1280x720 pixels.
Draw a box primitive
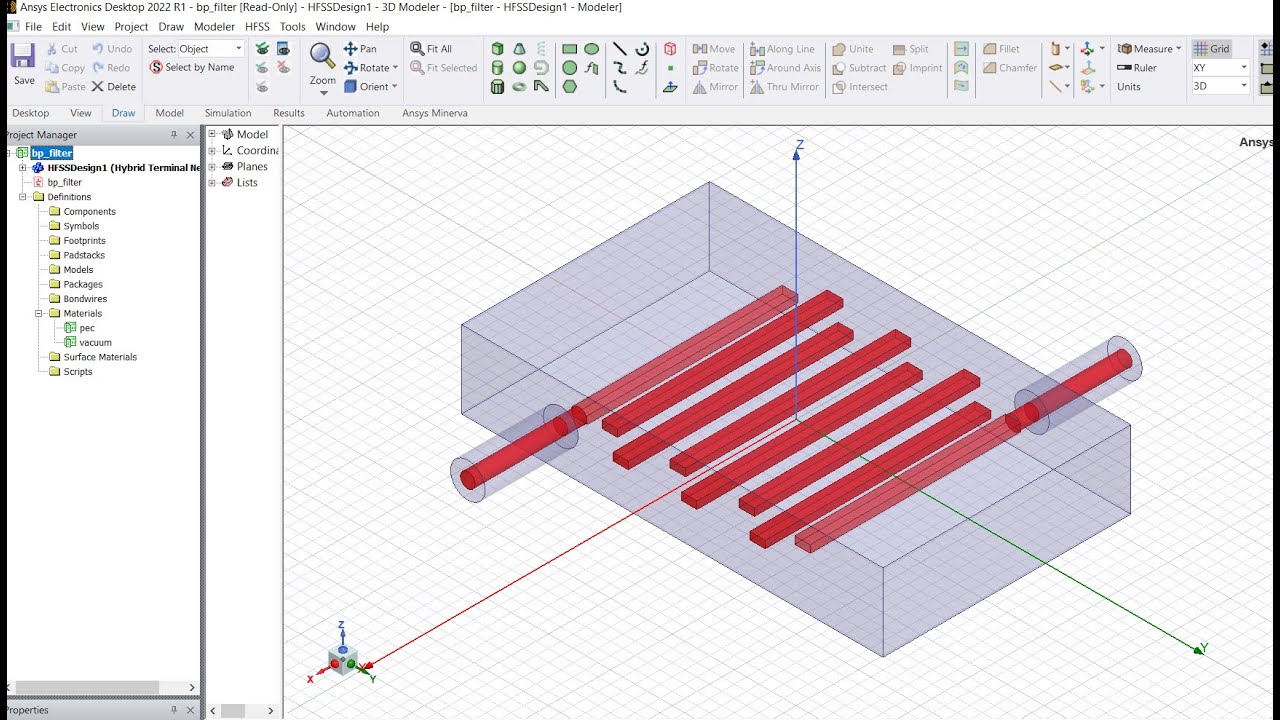click(497, 49)
